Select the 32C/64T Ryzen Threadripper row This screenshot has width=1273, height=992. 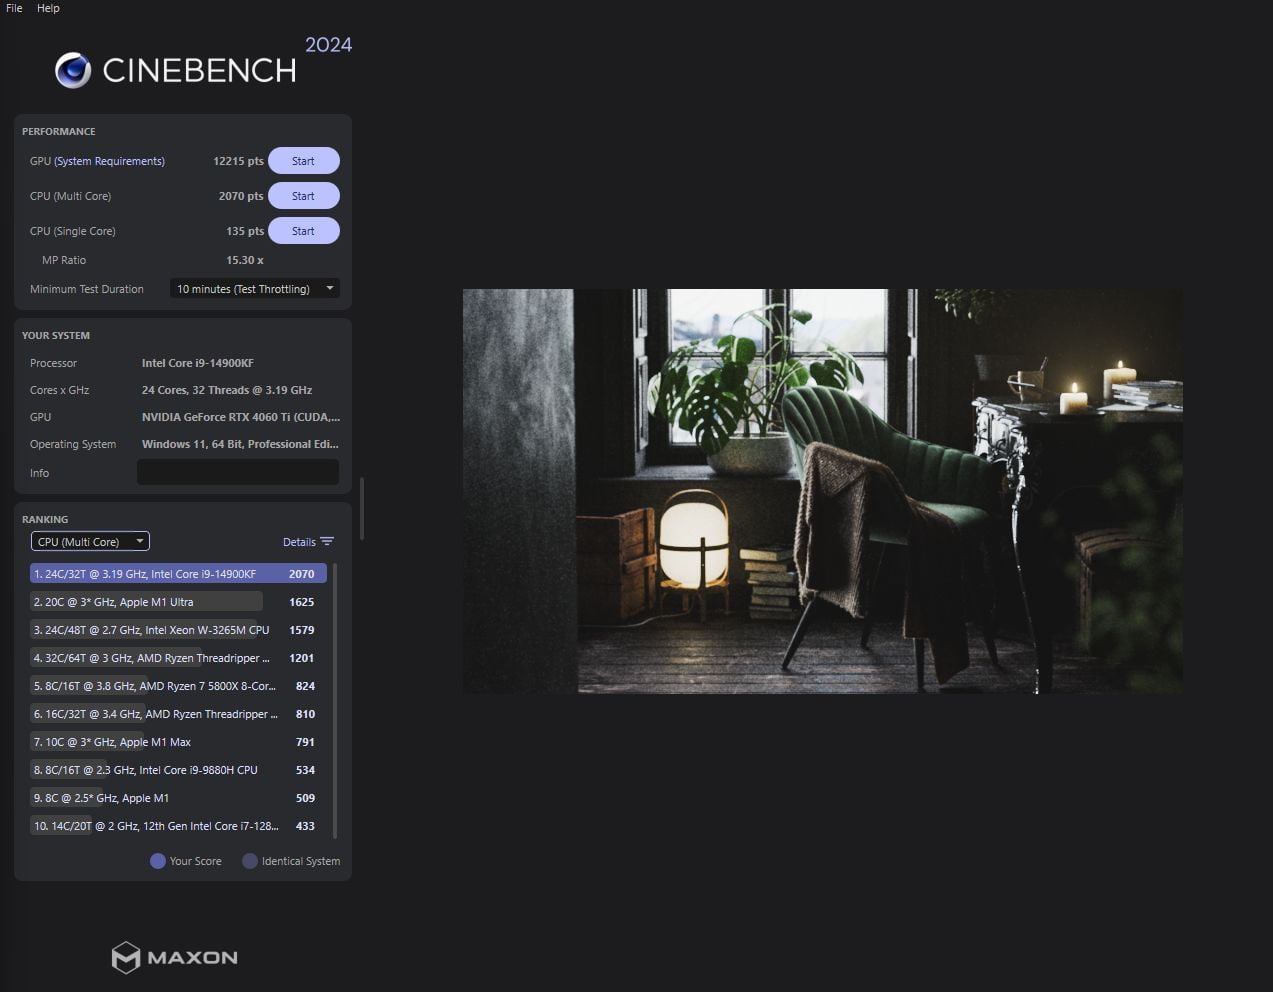[x=178, y=658]
